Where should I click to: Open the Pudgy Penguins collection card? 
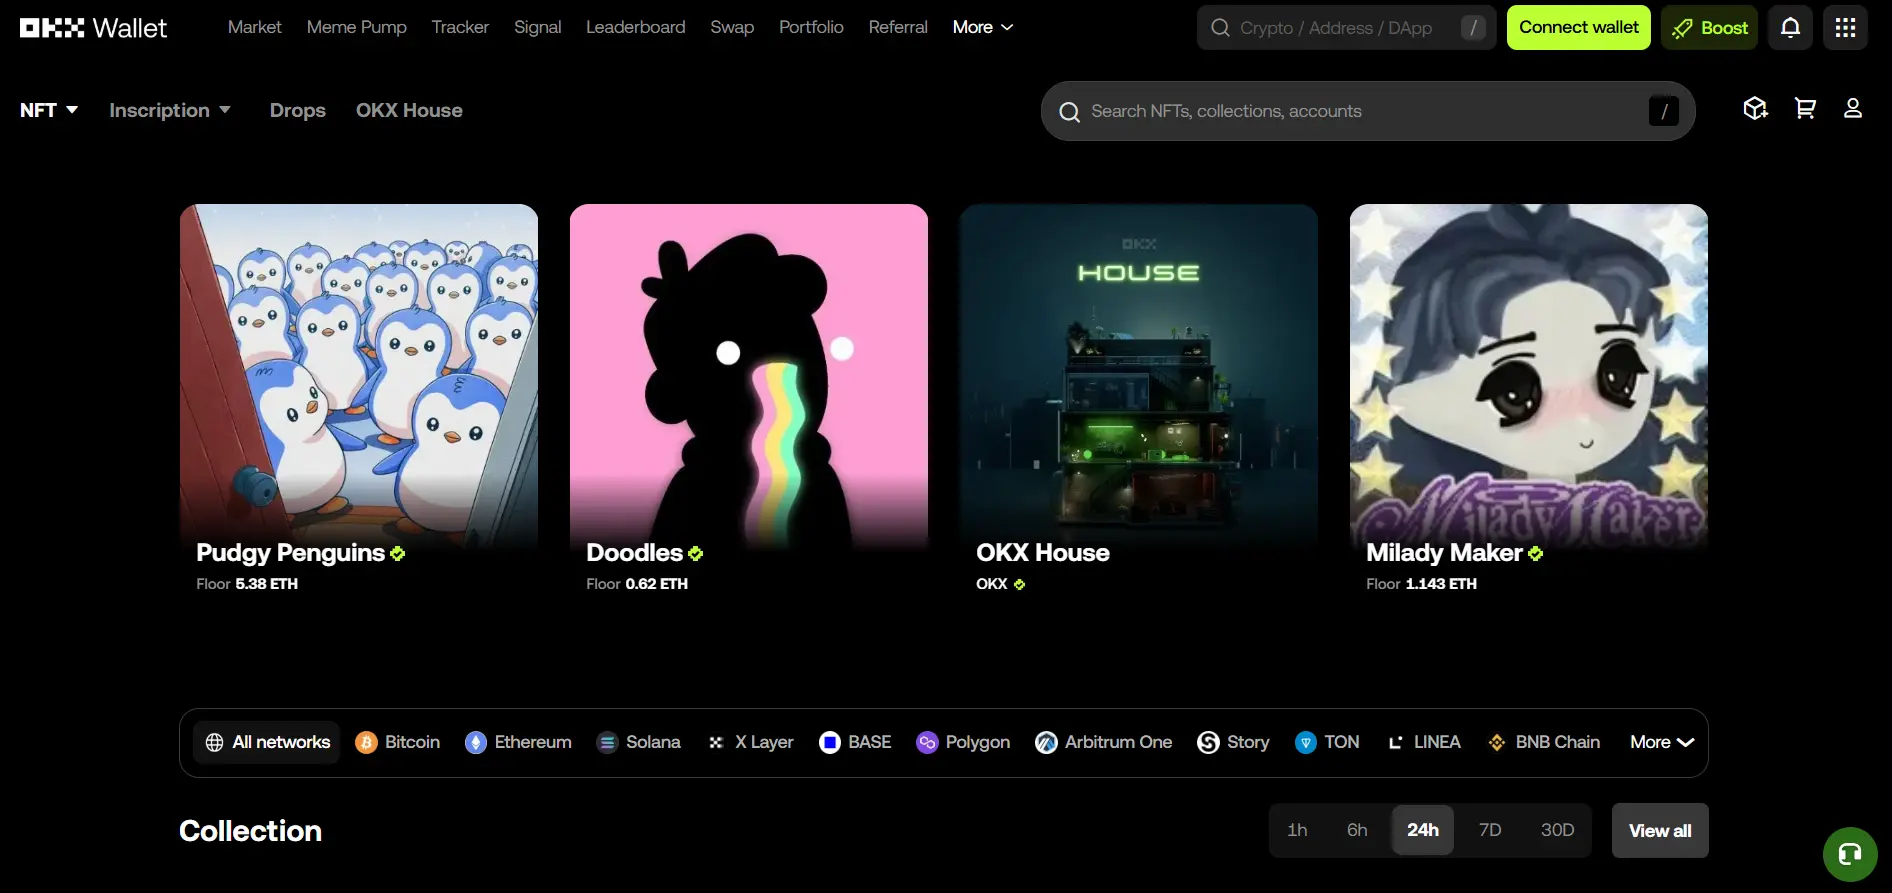[358, 400]
